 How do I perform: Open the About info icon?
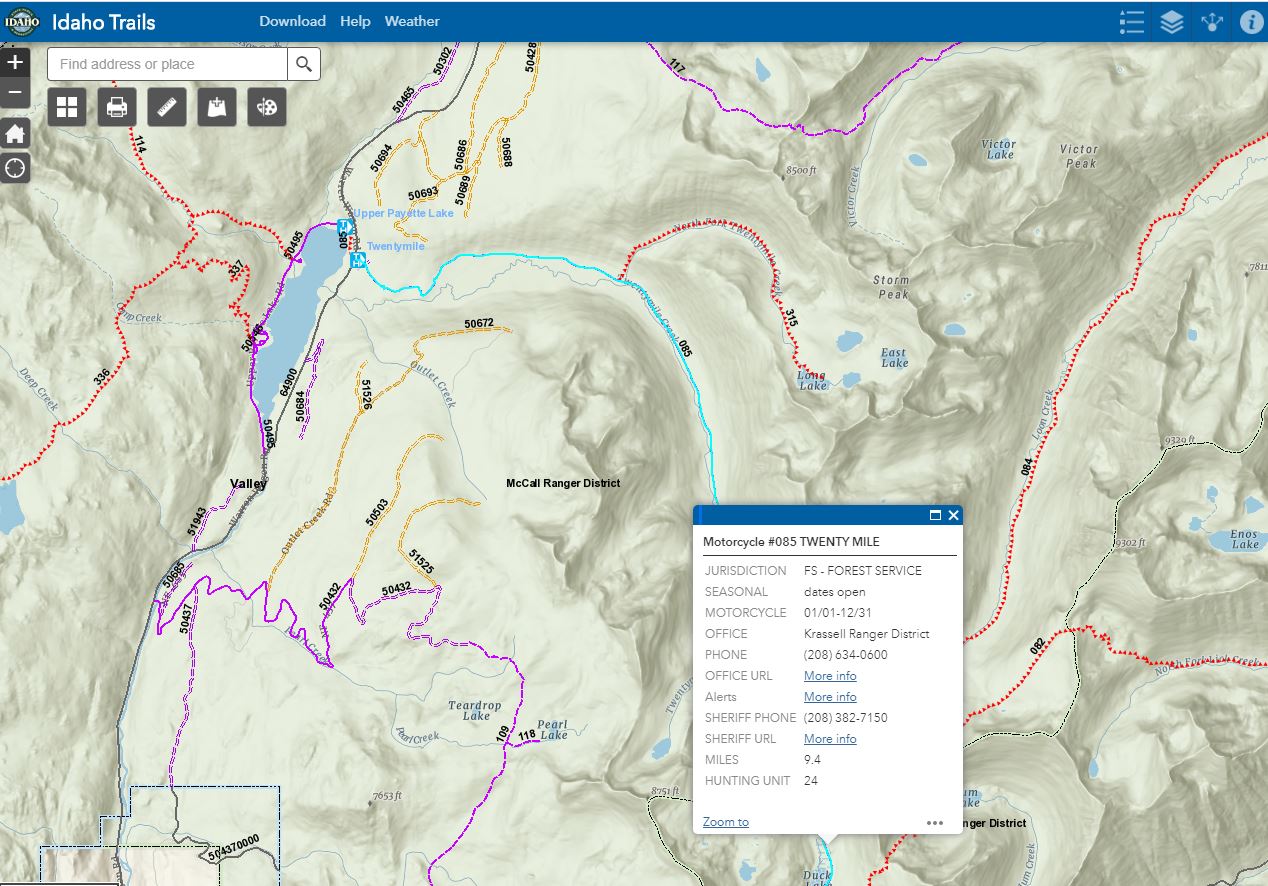coord(1251,22)
